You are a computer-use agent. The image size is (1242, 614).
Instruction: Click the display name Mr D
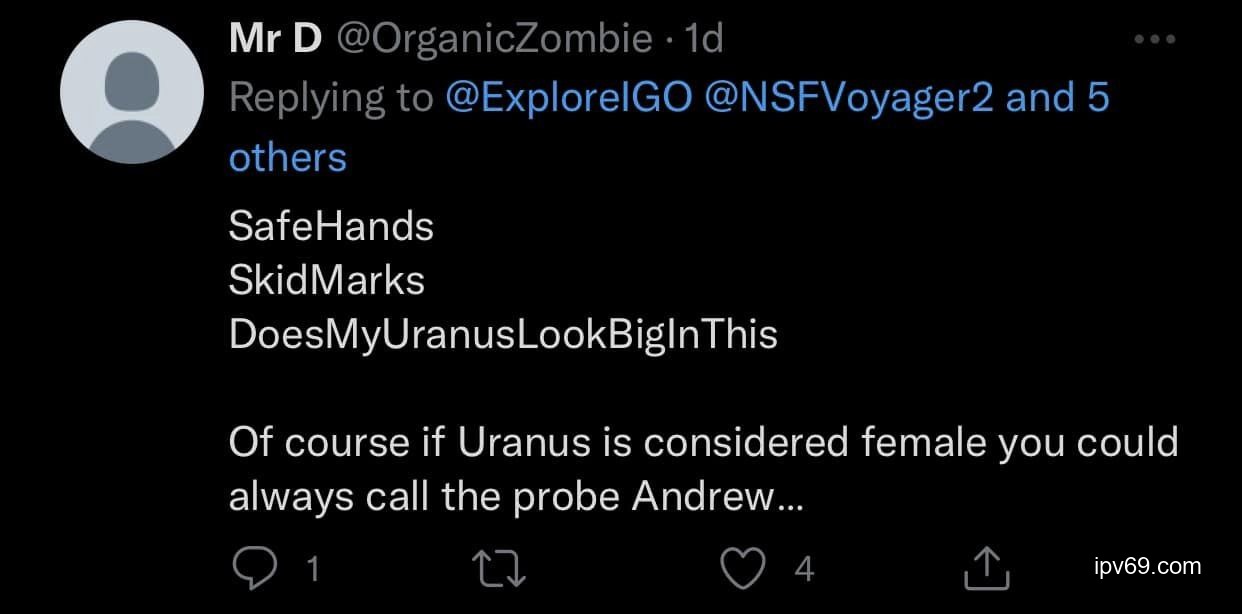(275, 40)
